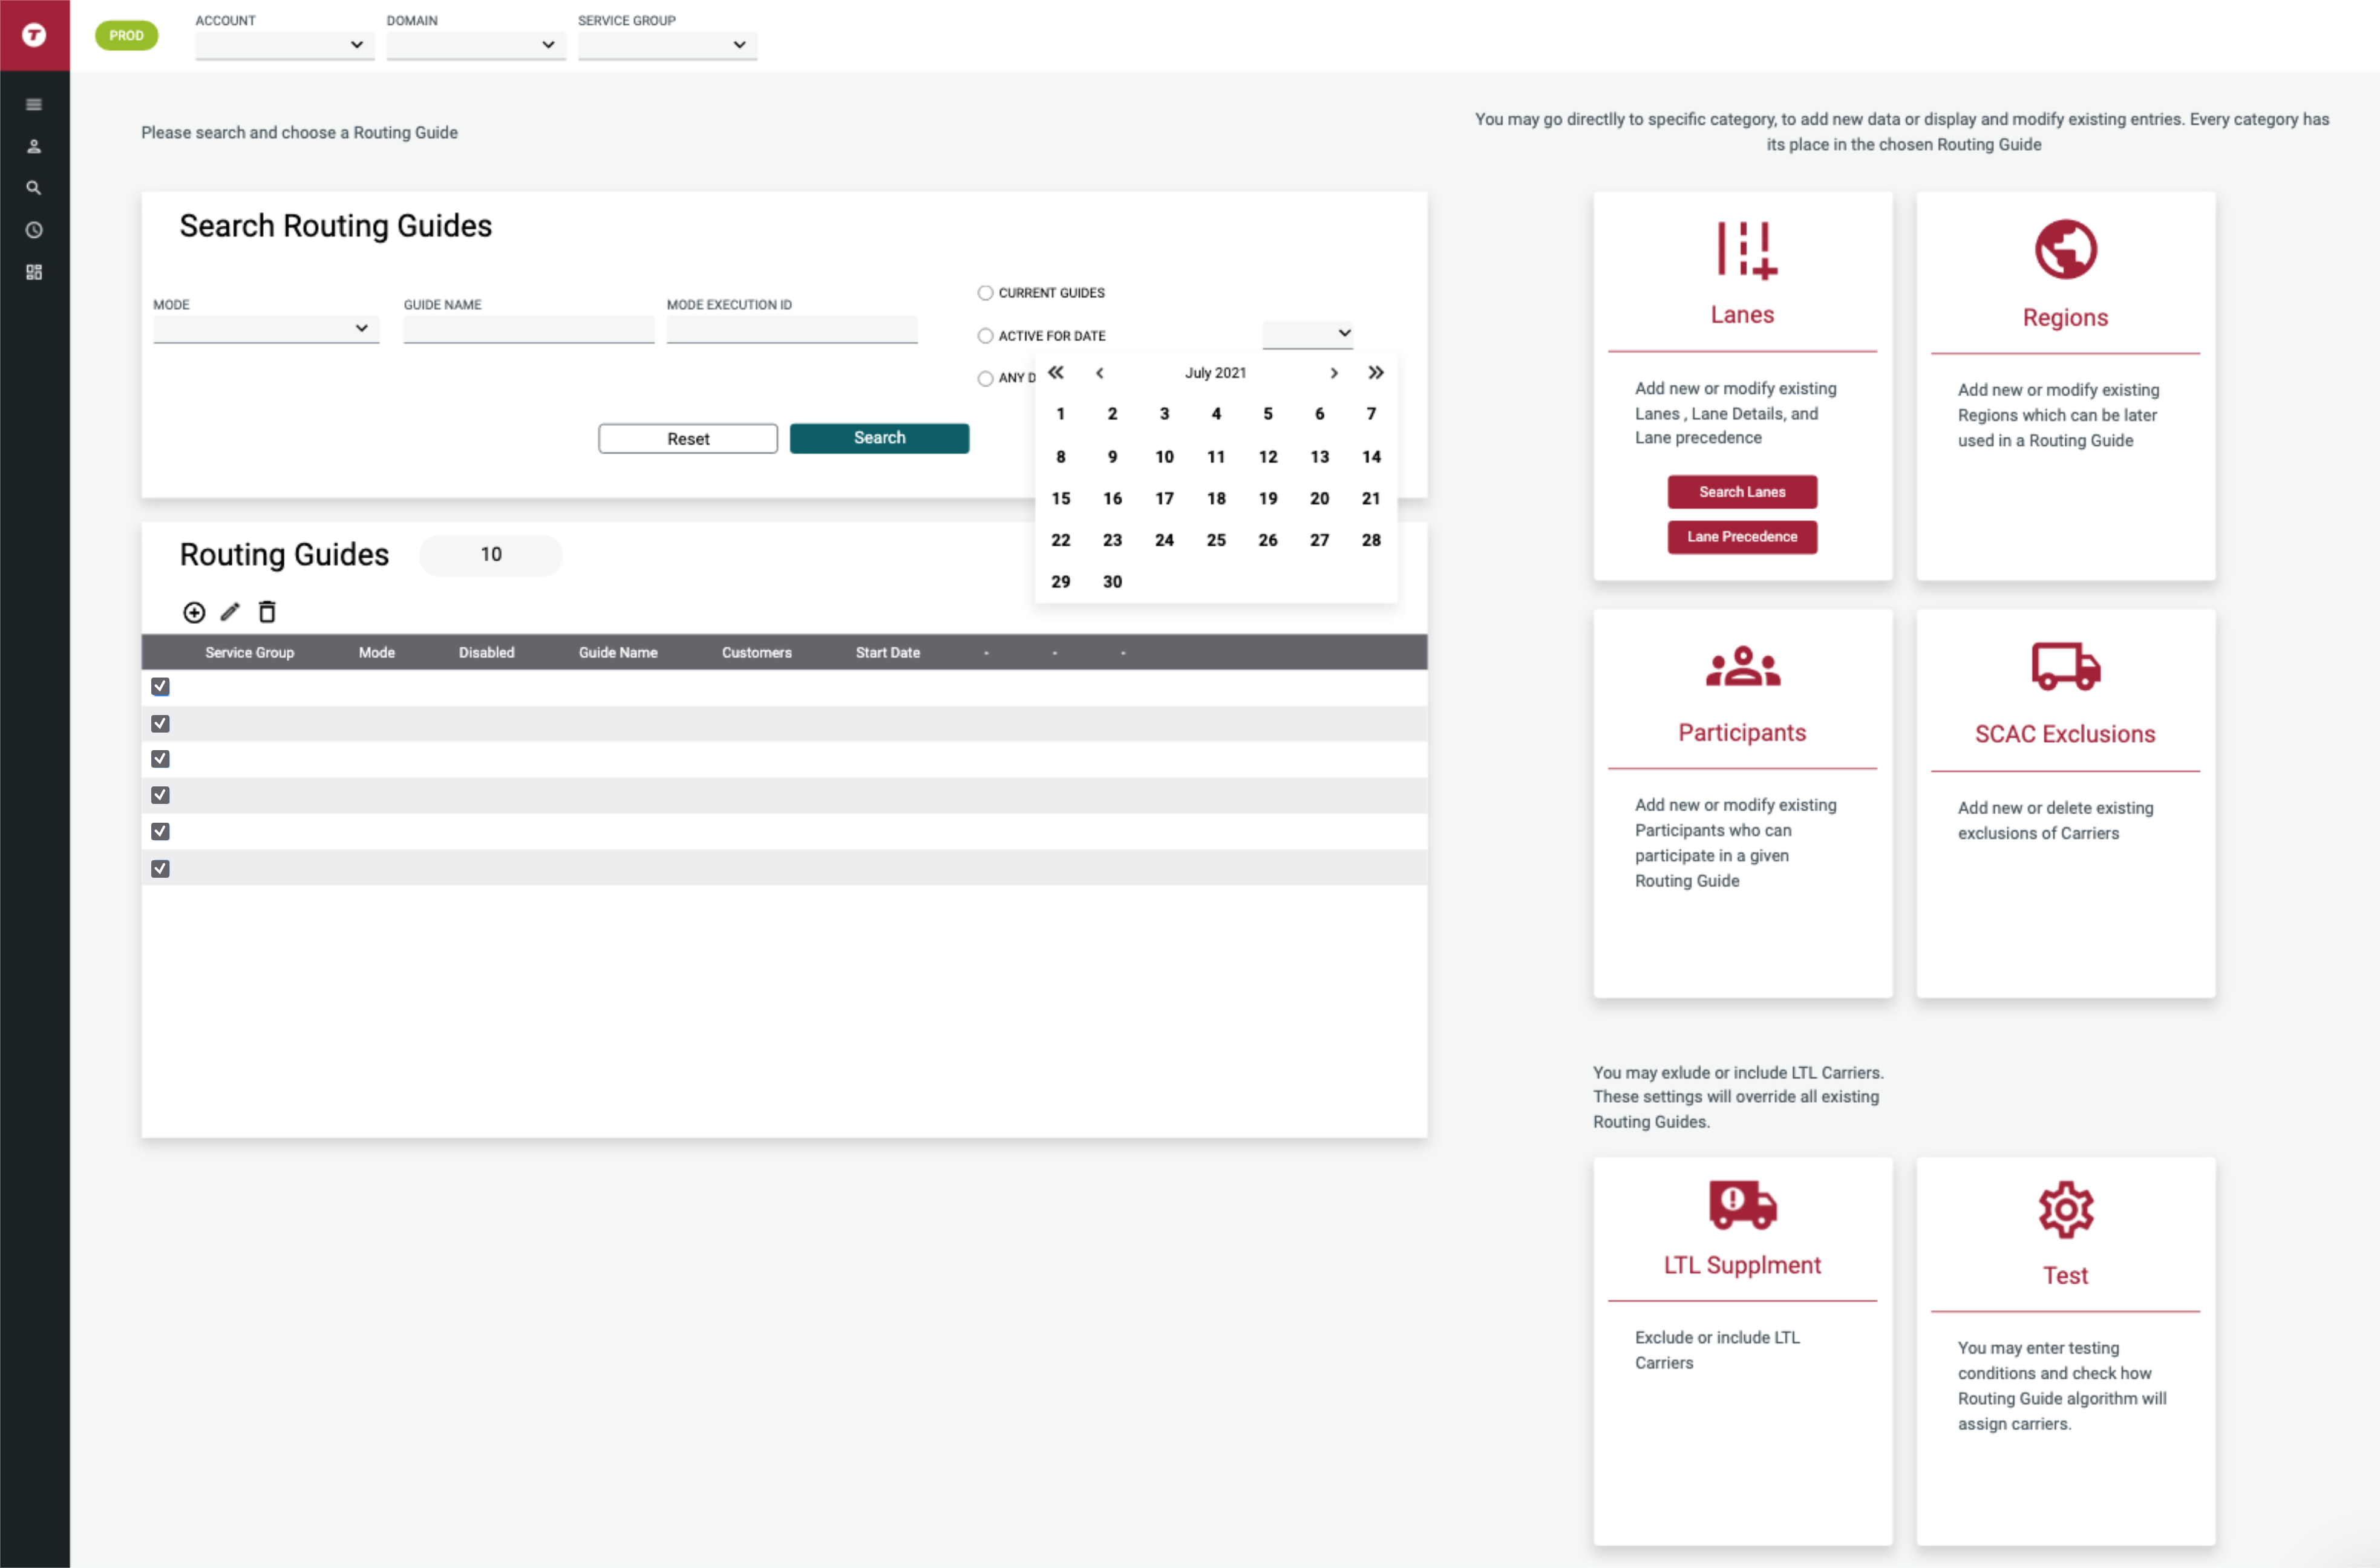This screenshot has width=2380, height=1568.
Task: Click the Search button
Action: [879, 438]
